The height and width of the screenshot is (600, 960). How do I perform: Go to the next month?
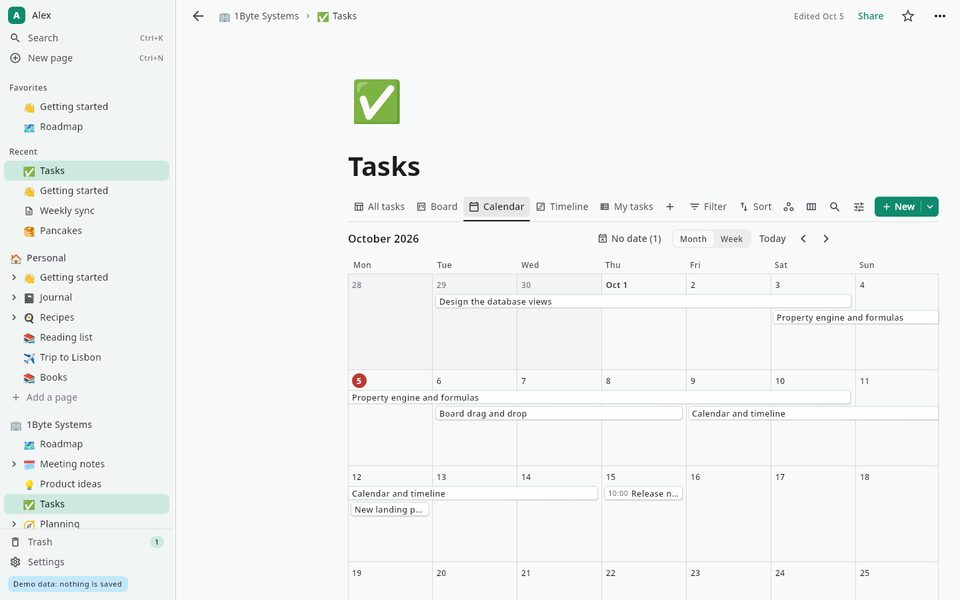[x=826, y=239]
